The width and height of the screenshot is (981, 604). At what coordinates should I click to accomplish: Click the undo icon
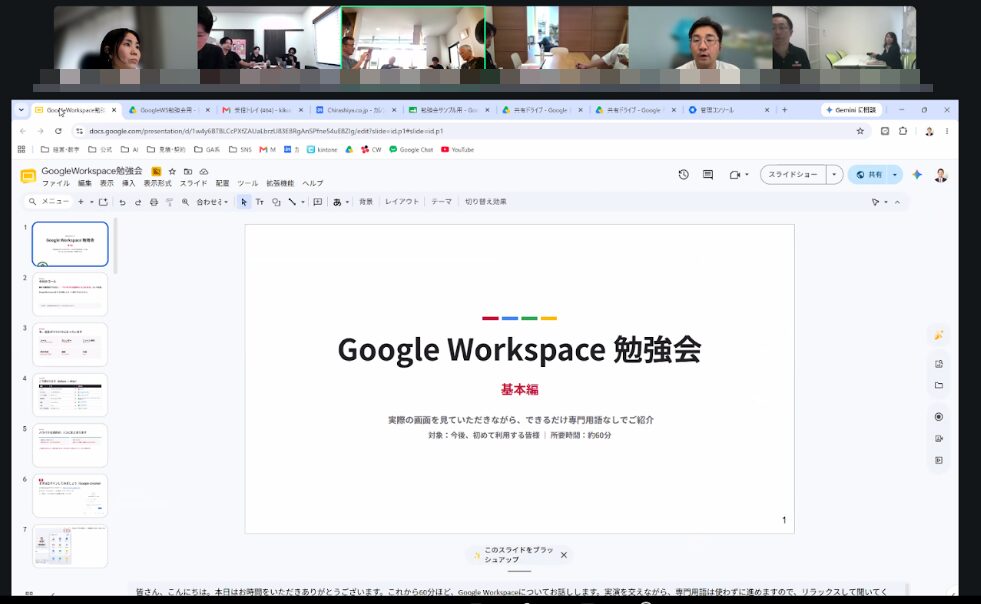(x=123, y=202)
